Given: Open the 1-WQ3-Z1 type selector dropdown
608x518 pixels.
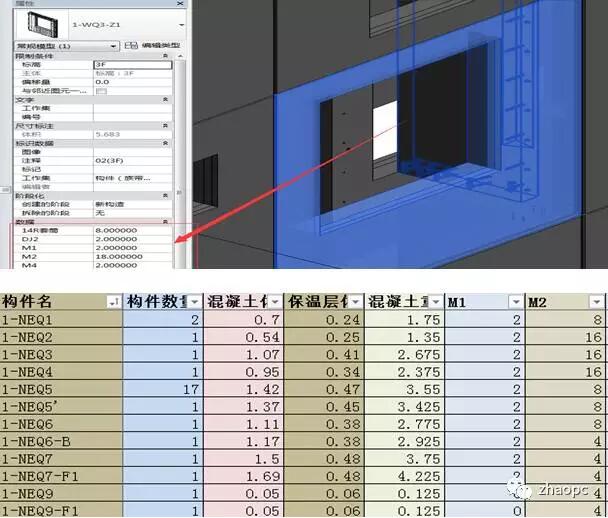Looking at the screenshot, I should (x=182, y=22).
